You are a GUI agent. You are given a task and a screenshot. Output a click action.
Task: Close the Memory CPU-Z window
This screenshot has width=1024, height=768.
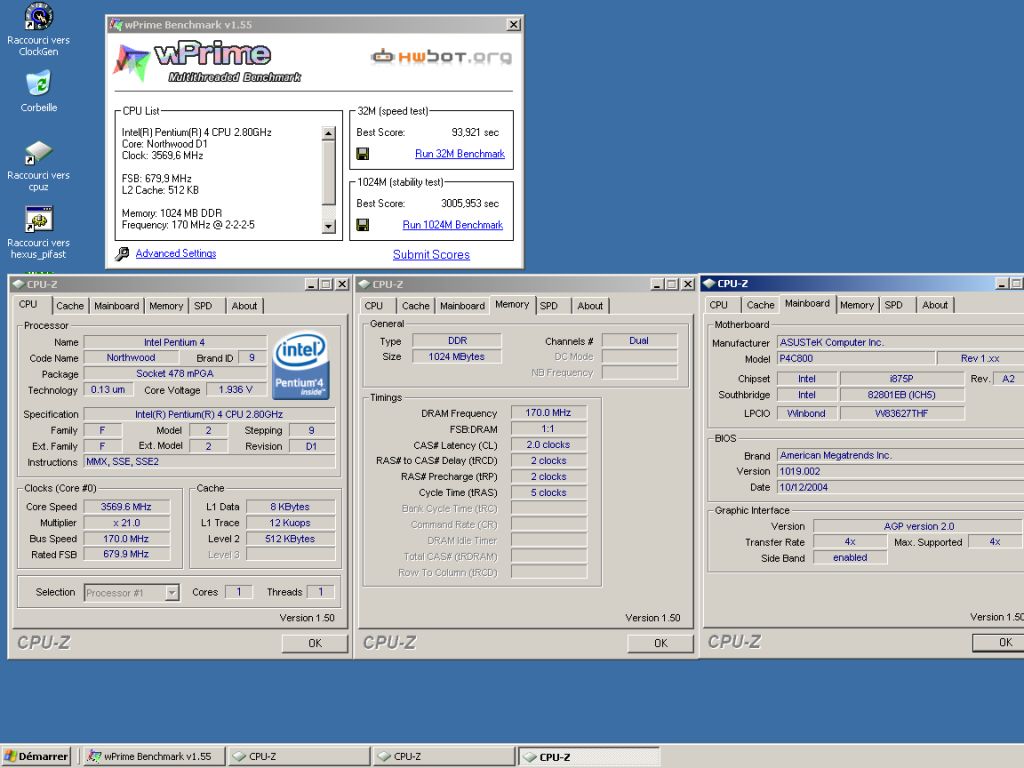click(688, 284)
